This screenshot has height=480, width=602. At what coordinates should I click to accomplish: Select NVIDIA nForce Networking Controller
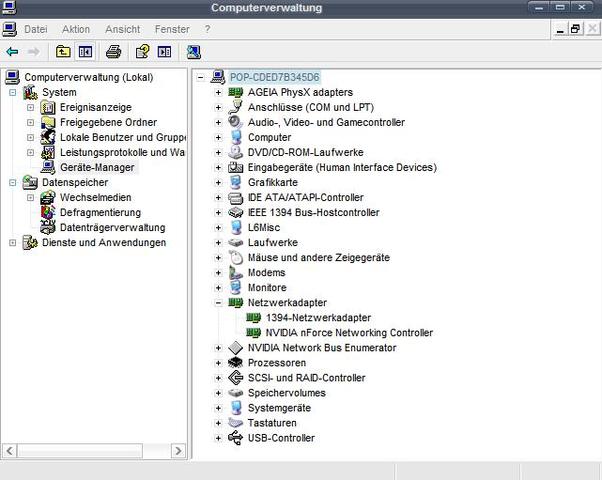coord(349,333)
